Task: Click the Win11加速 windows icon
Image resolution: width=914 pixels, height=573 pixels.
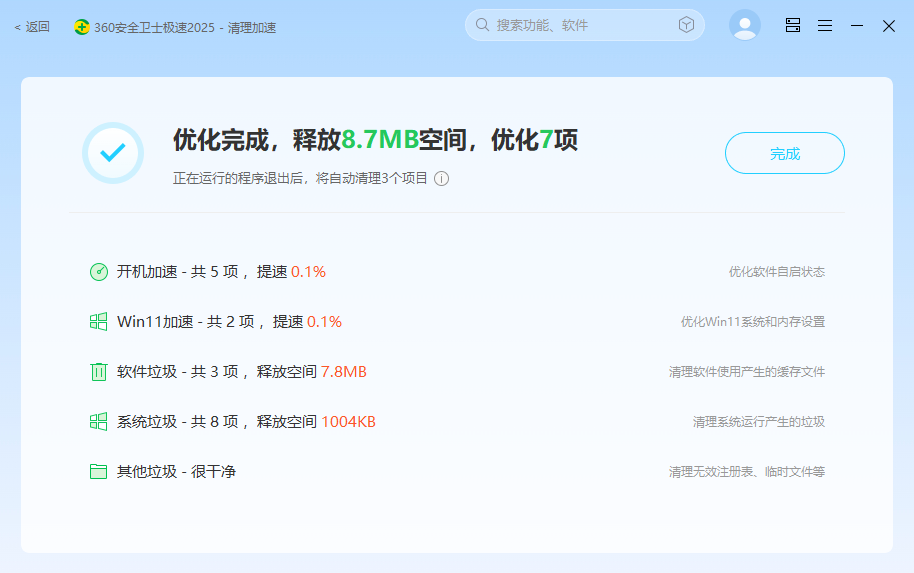Action: coord(99,322)
